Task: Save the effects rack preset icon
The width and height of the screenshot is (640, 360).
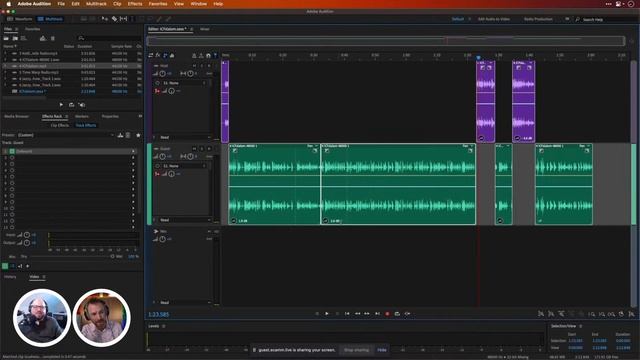Action: 120,135
